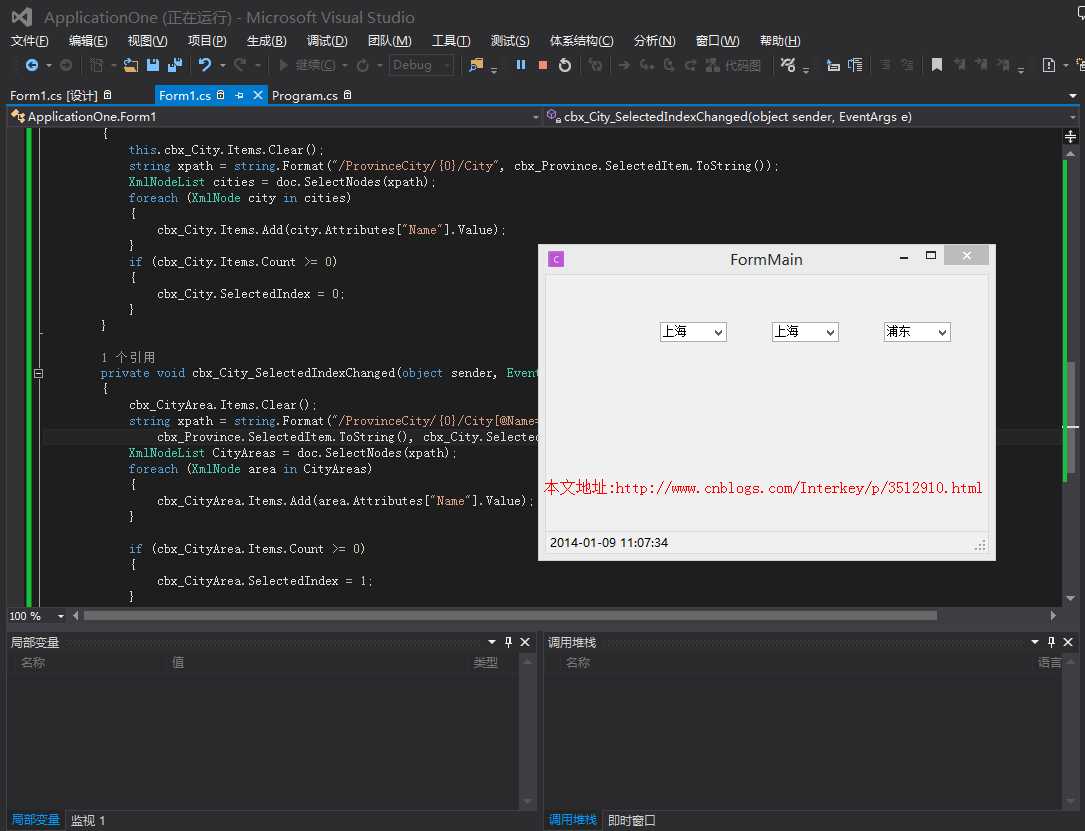Close the Locals (局部变量) panel
Screen dimensions: 1085x831
tap(525, 642)
